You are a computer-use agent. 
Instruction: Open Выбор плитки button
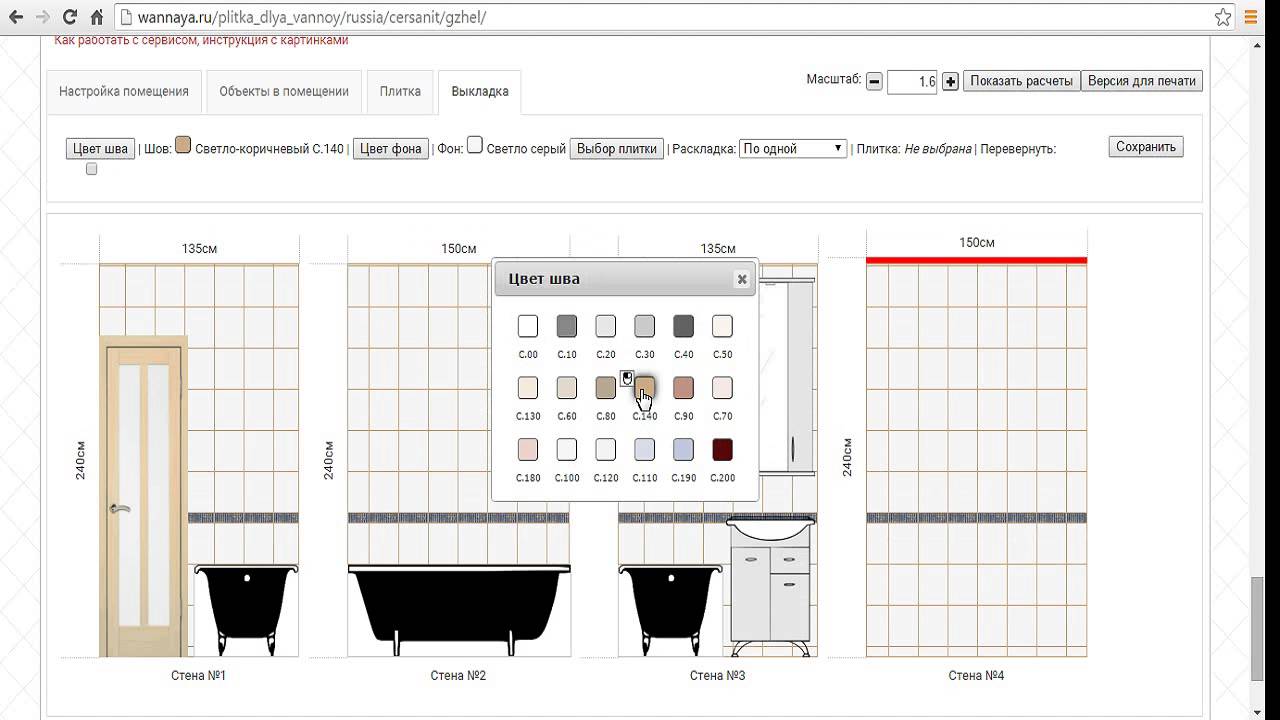(617, 149)
